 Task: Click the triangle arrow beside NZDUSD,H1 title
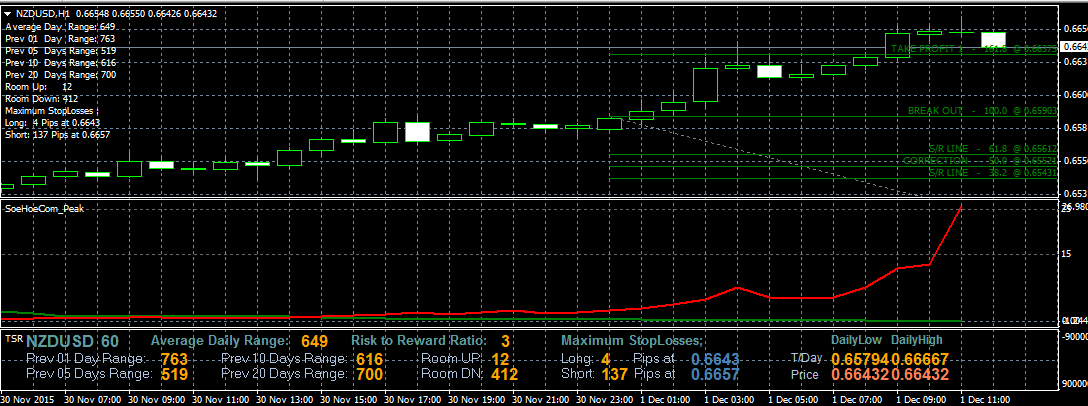pyautogui.click(x=8, y=13)
